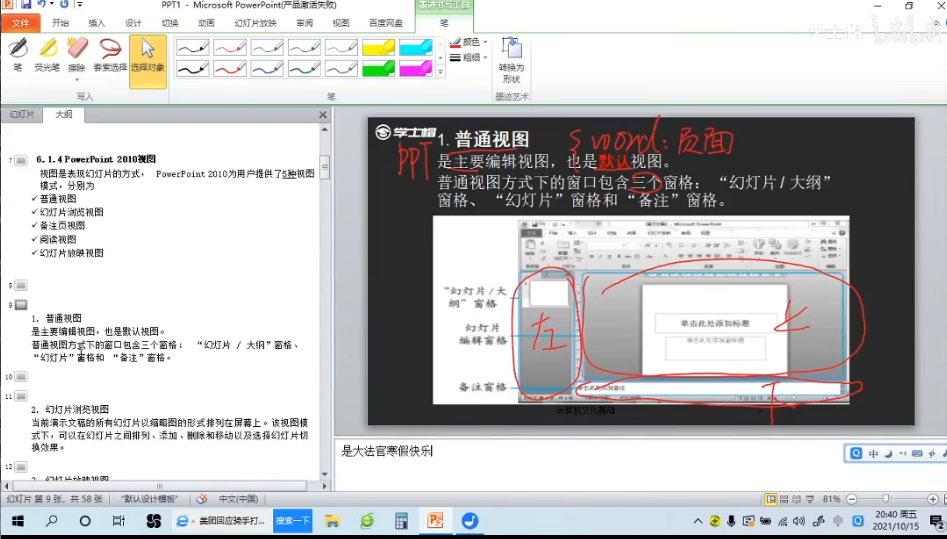Open the 审阅 review tab

click(x=304, y=23)
